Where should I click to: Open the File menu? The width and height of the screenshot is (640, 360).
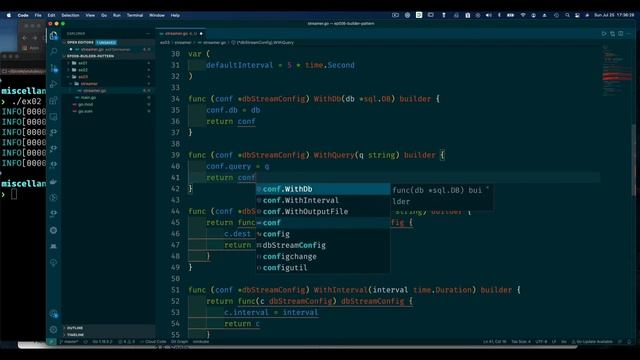[x=38, y=15]
